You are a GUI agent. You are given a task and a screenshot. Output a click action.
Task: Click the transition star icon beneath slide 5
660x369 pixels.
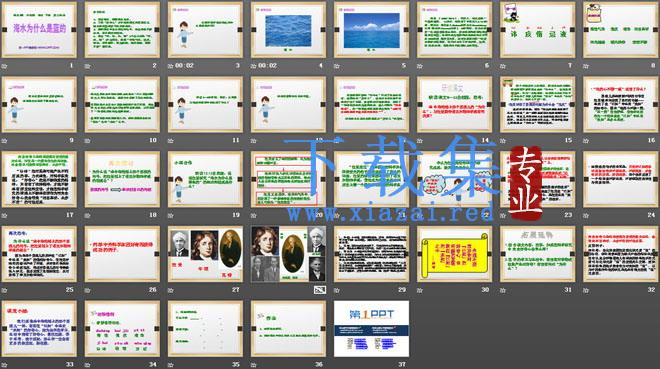coord(337,66)
